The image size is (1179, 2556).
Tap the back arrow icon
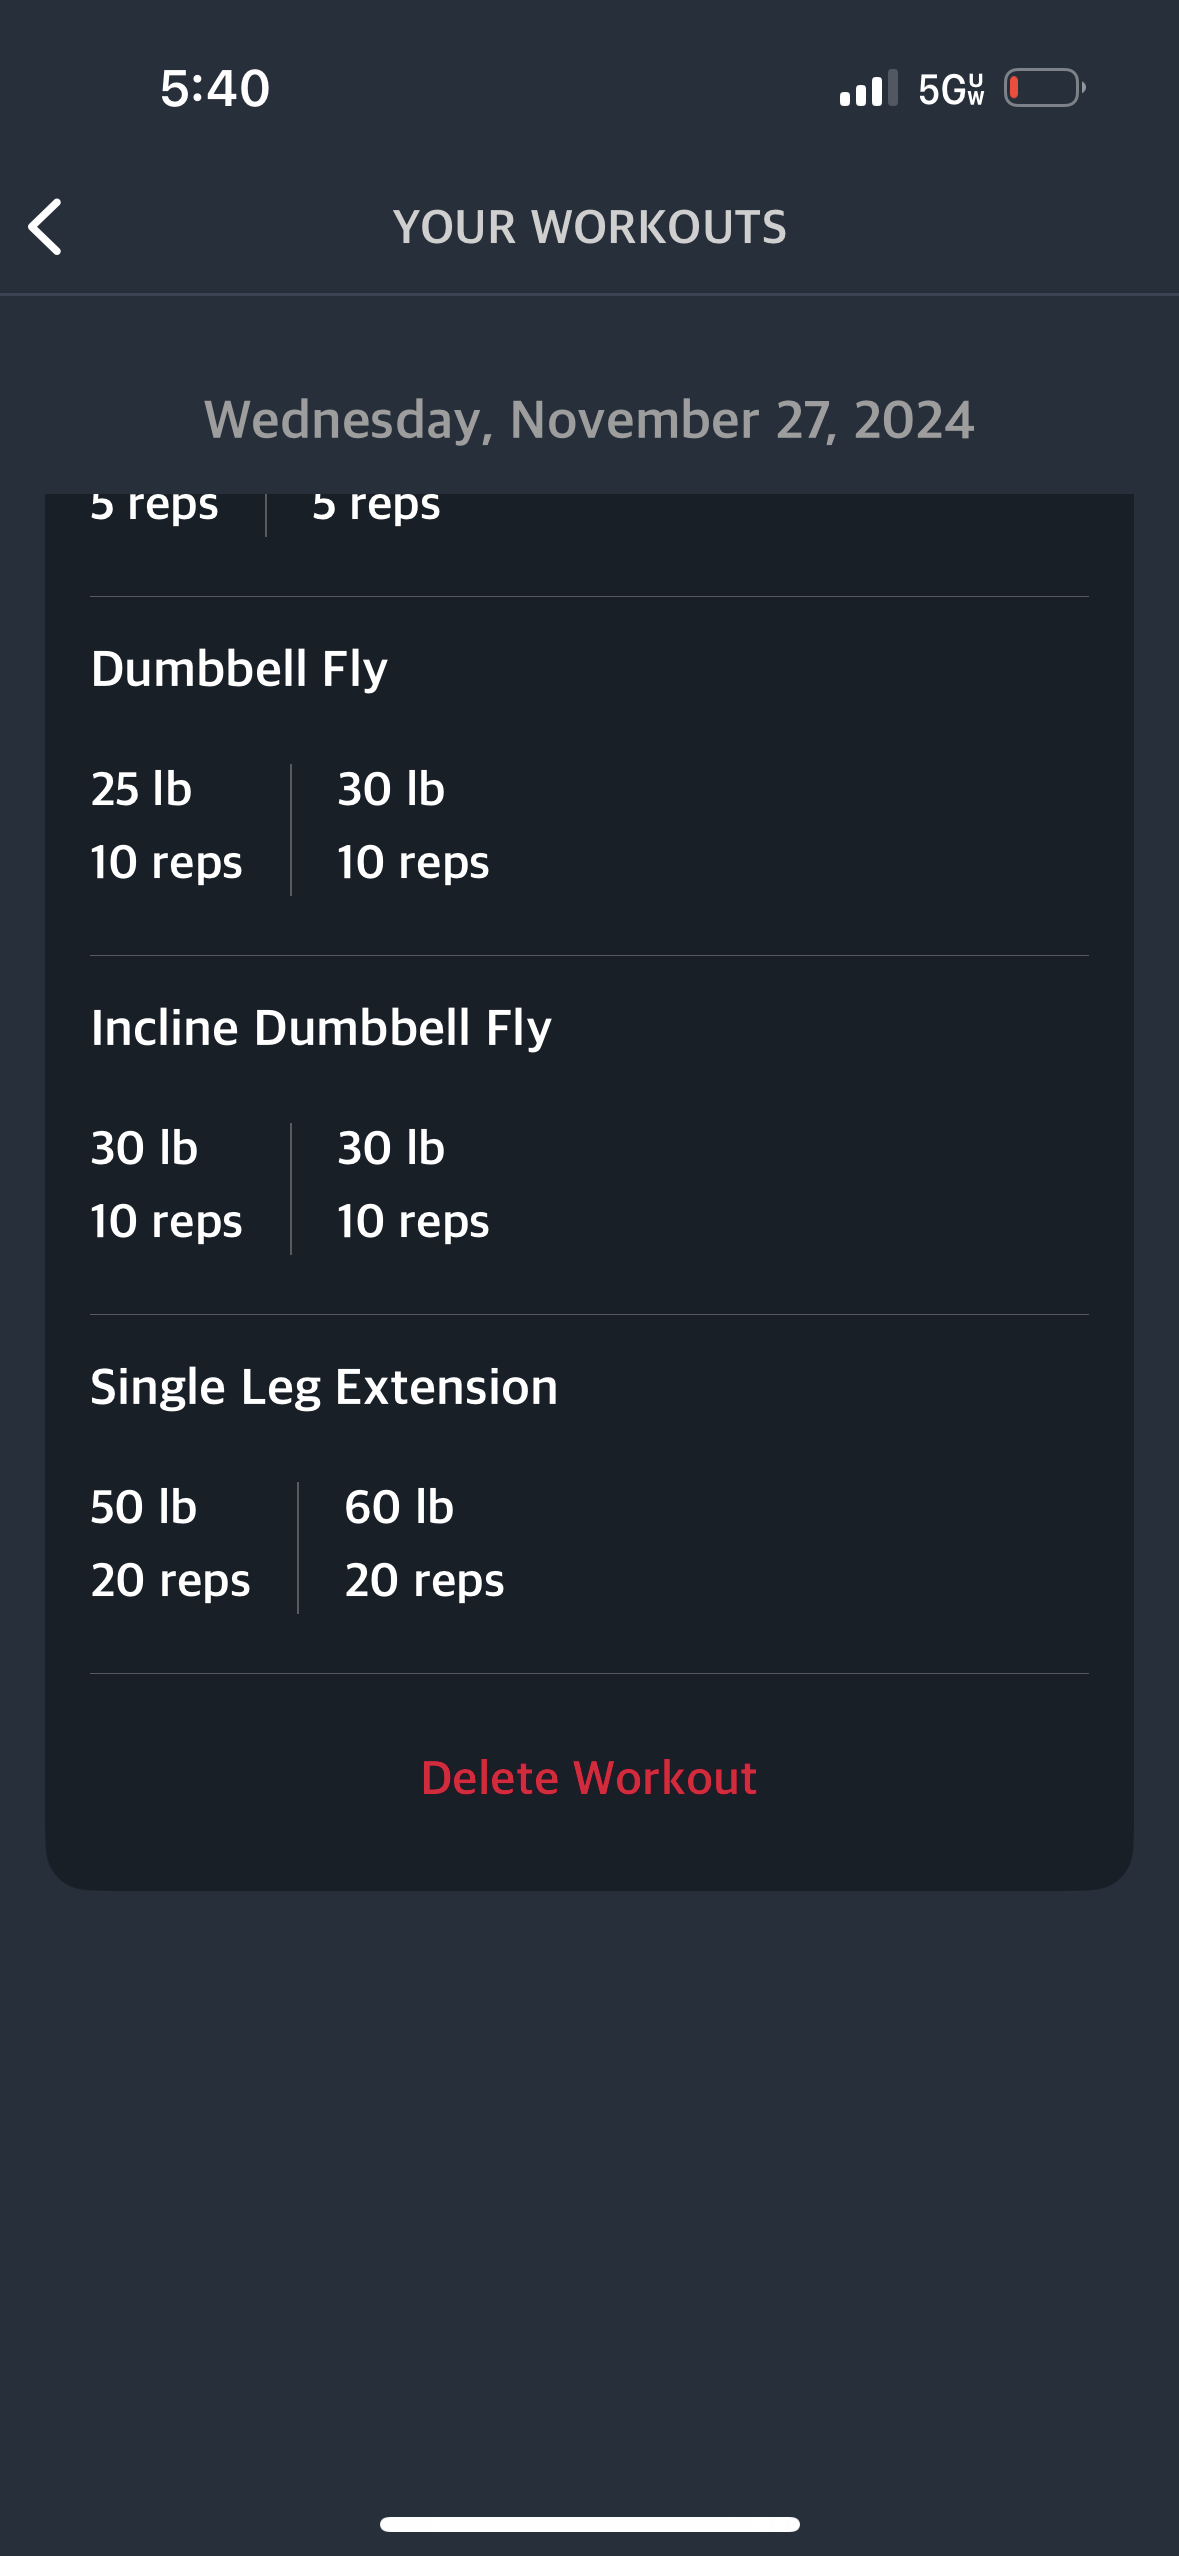45,227
